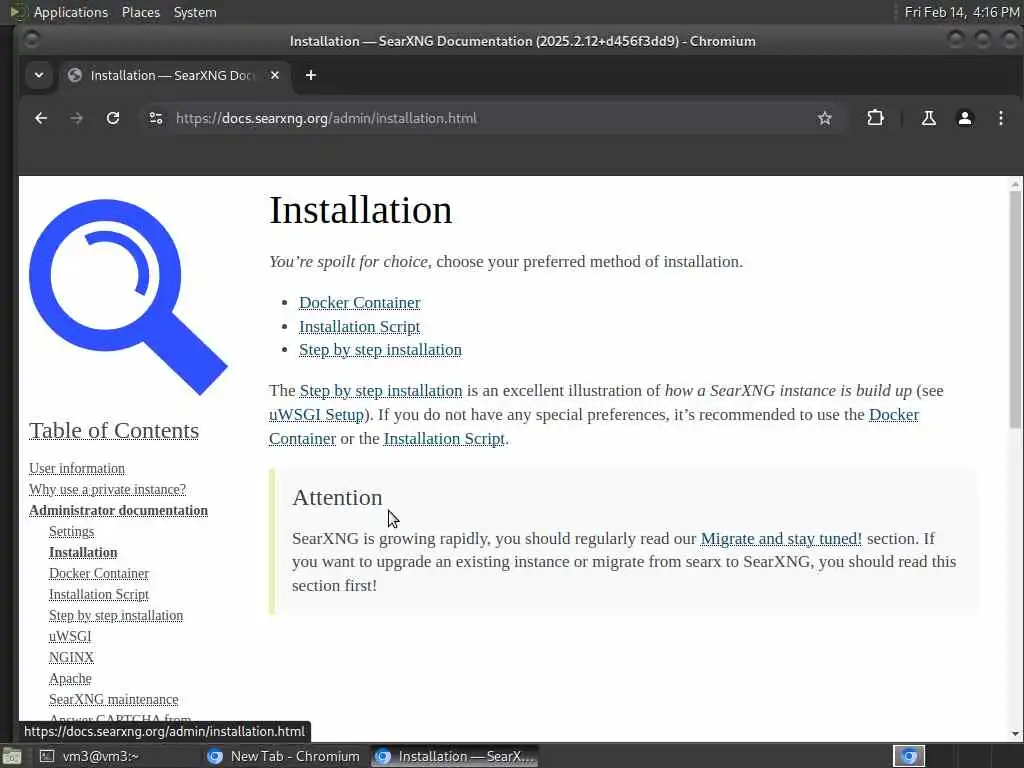Open the Table of Contents heading link

point(114,431)
